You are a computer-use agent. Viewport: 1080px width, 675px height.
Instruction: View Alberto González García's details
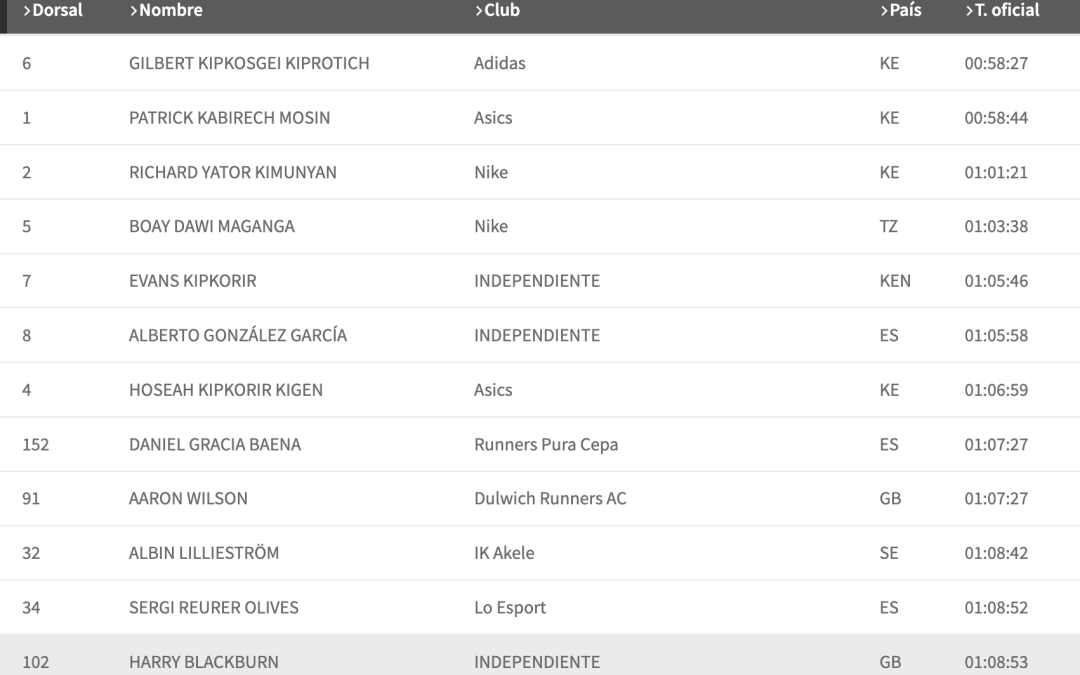237,335
